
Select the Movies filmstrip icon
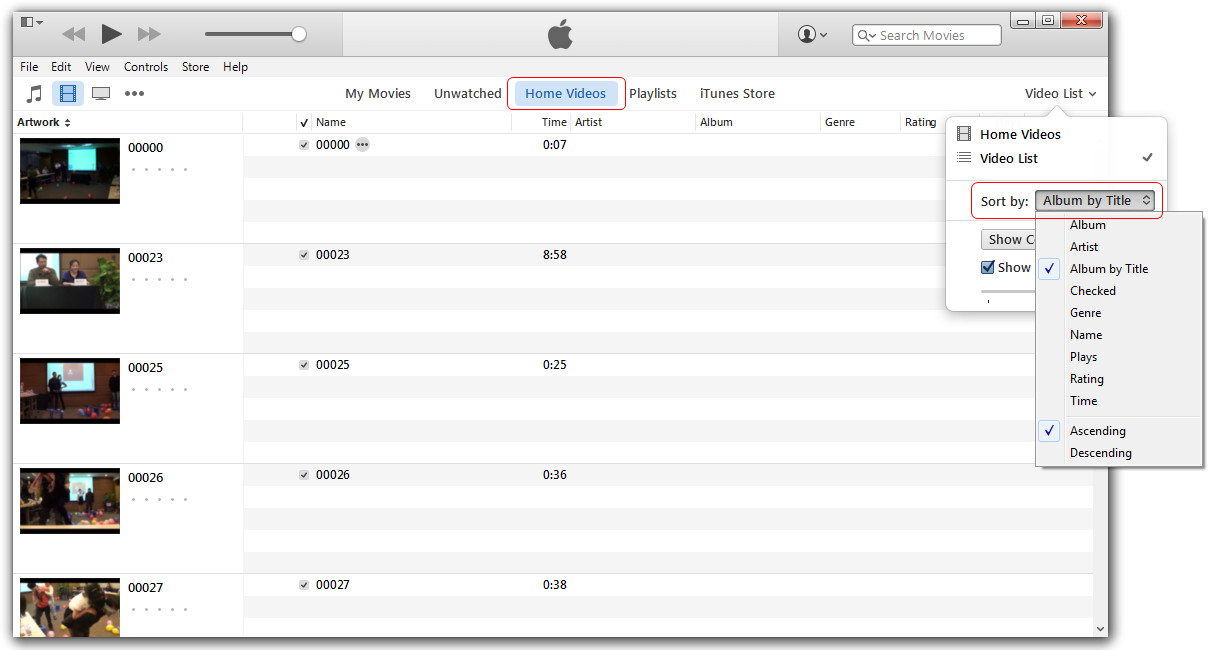(68, 93)
